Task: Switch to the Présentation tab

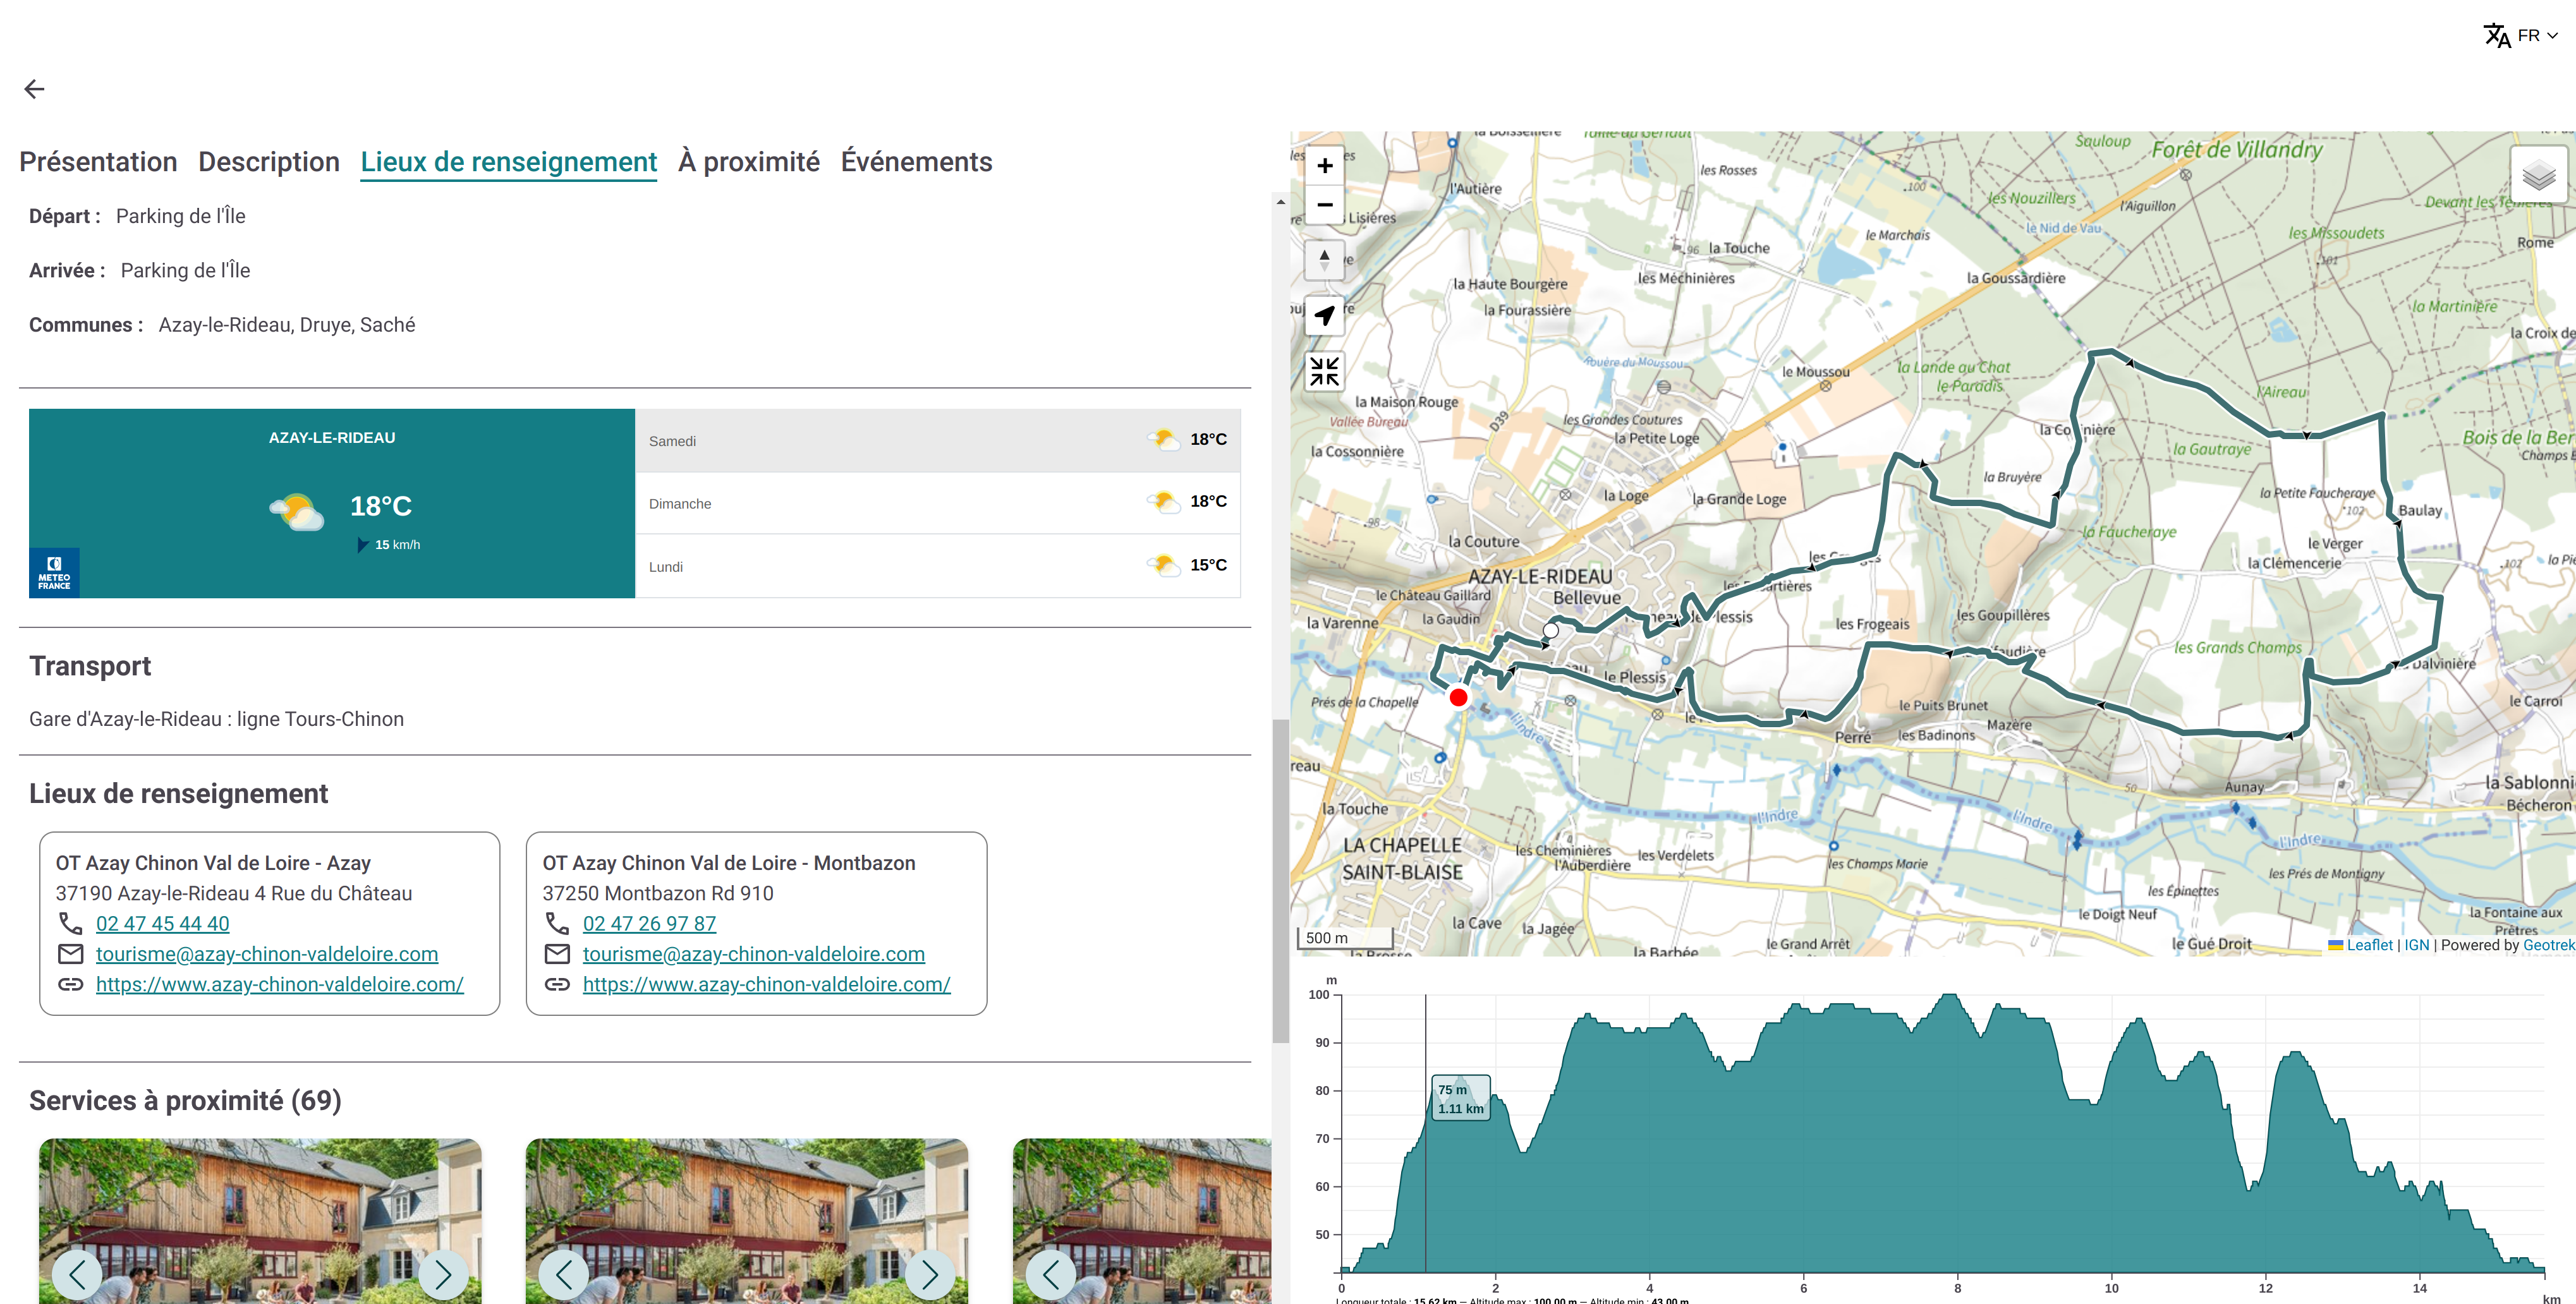Action: coord(98,162)
